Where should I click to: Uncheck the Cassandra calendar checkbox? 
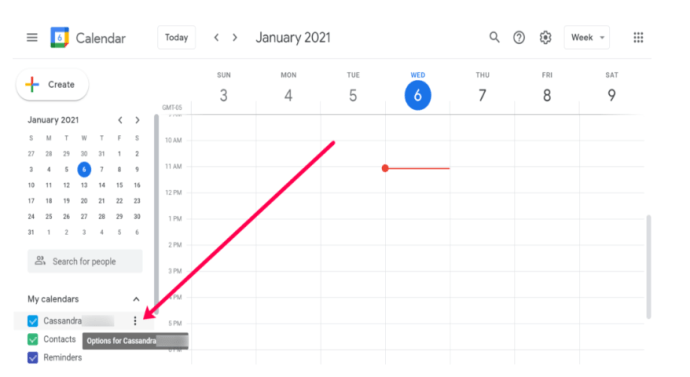33,321
